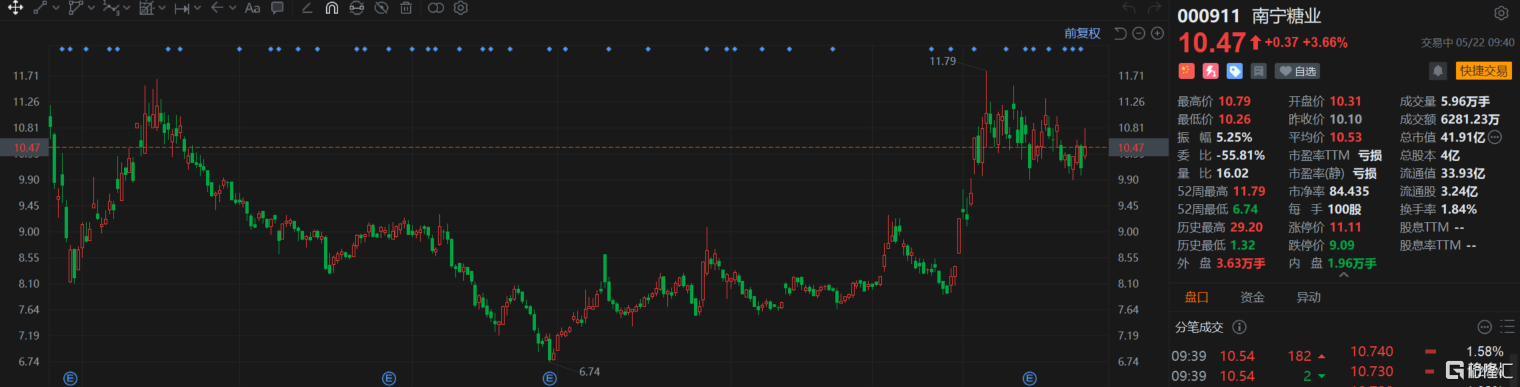
Task: Select the Aa text annotation tool
Action: pos(252,8)
